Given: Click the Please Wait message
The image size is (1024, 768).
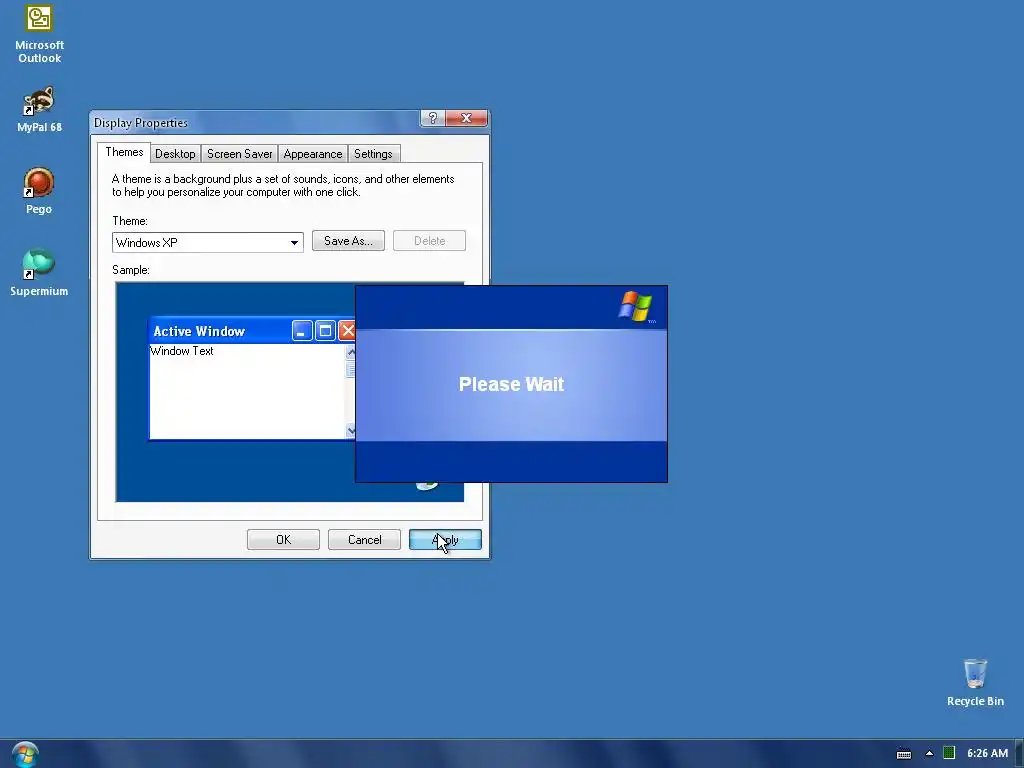Looking at the screenshot, I should coord(511,384).
